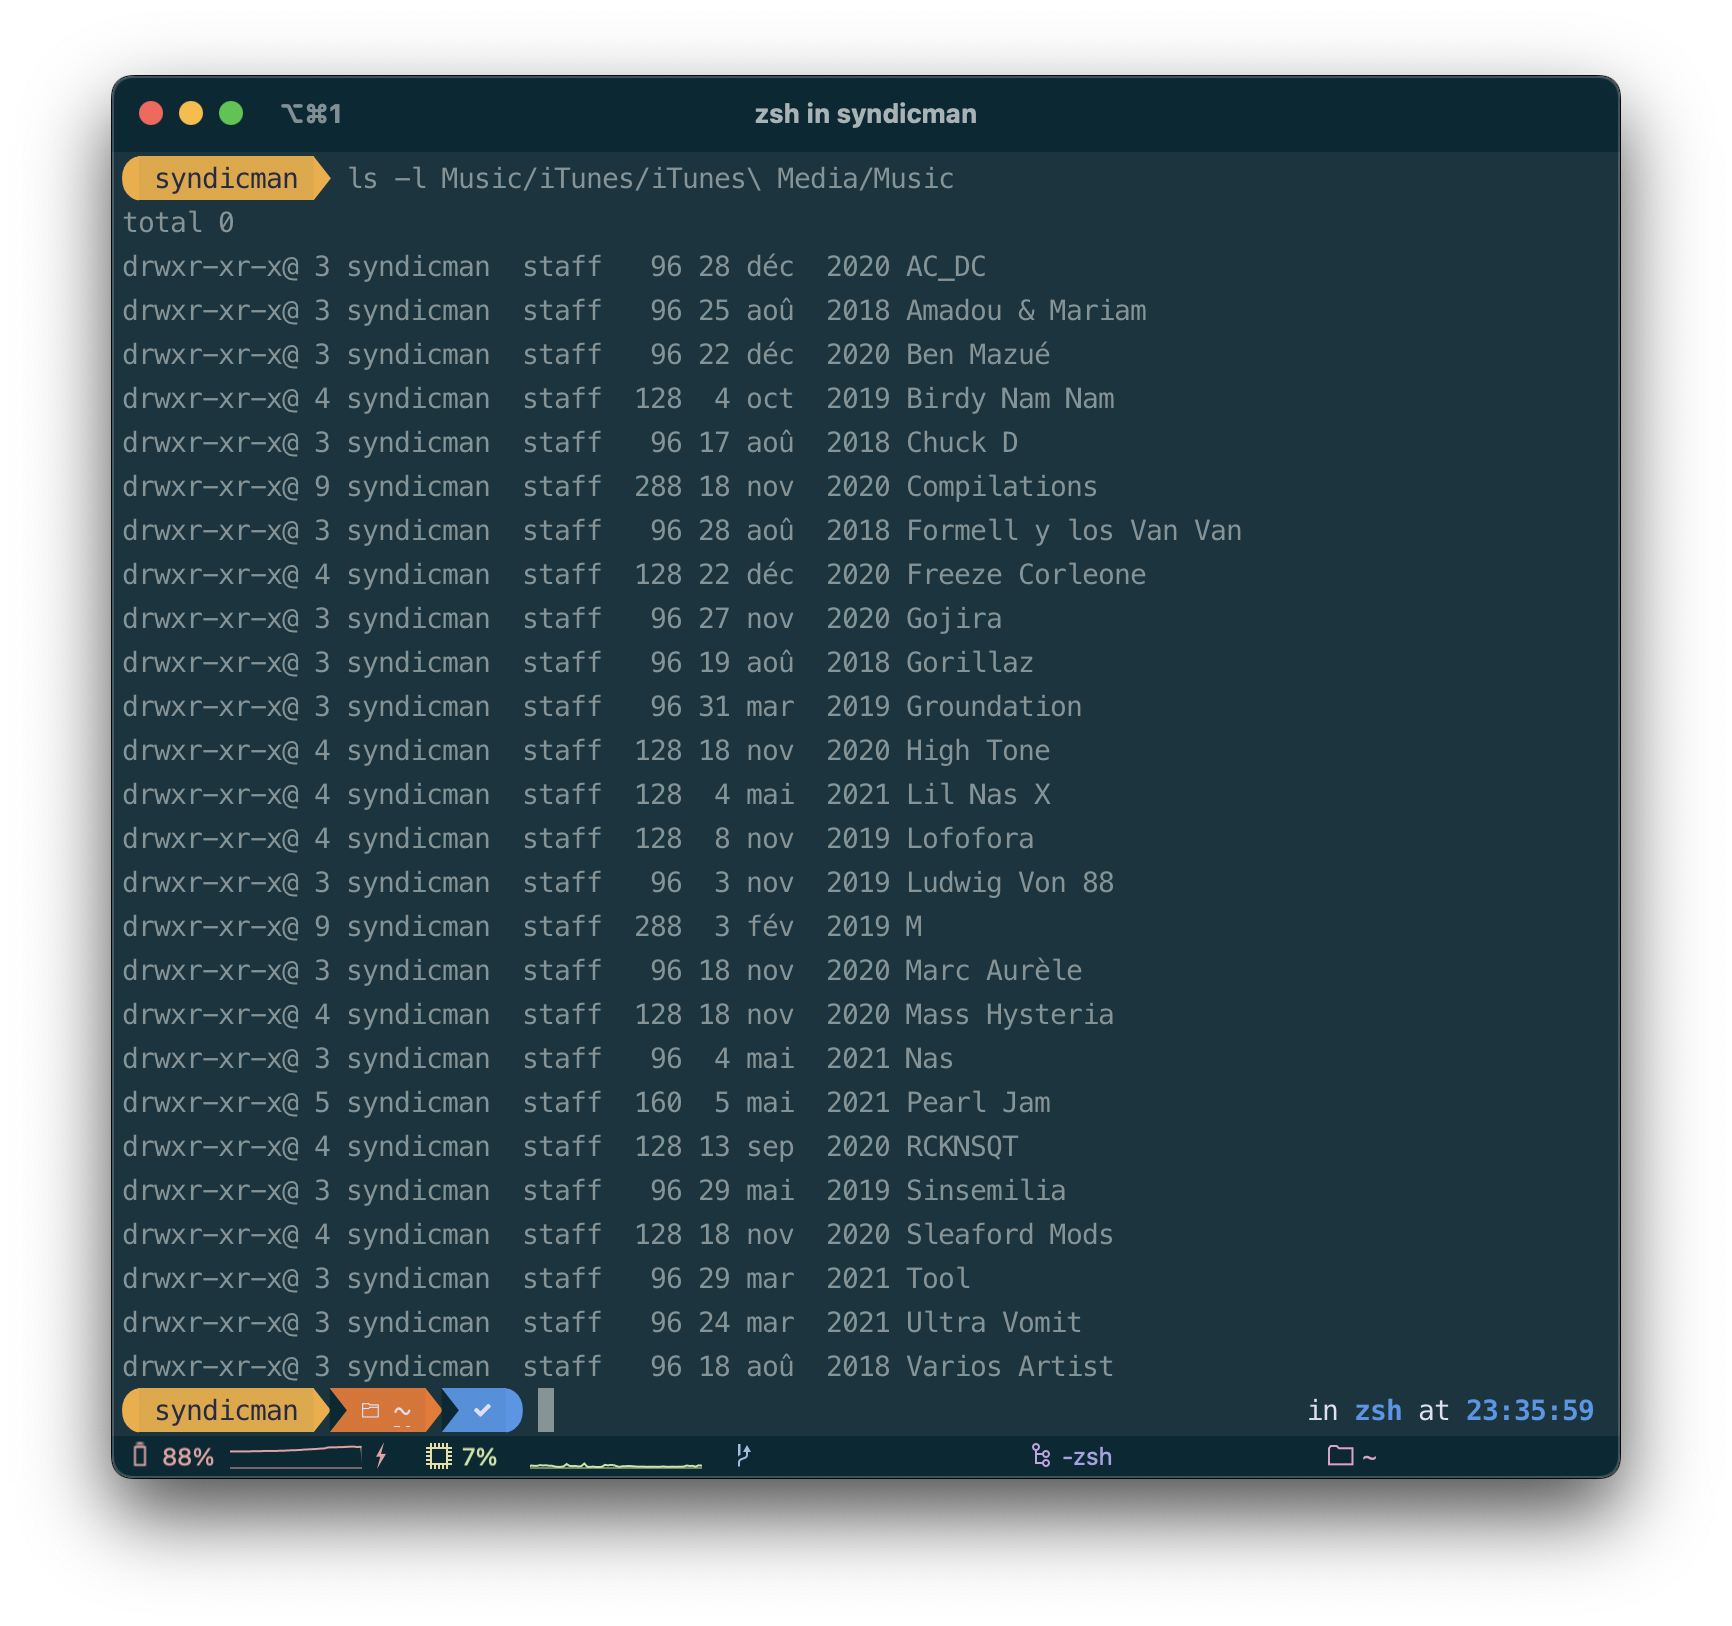Click the AC_DC directory name
The height and width of the screenshot is (1626, 1732).
946,266
